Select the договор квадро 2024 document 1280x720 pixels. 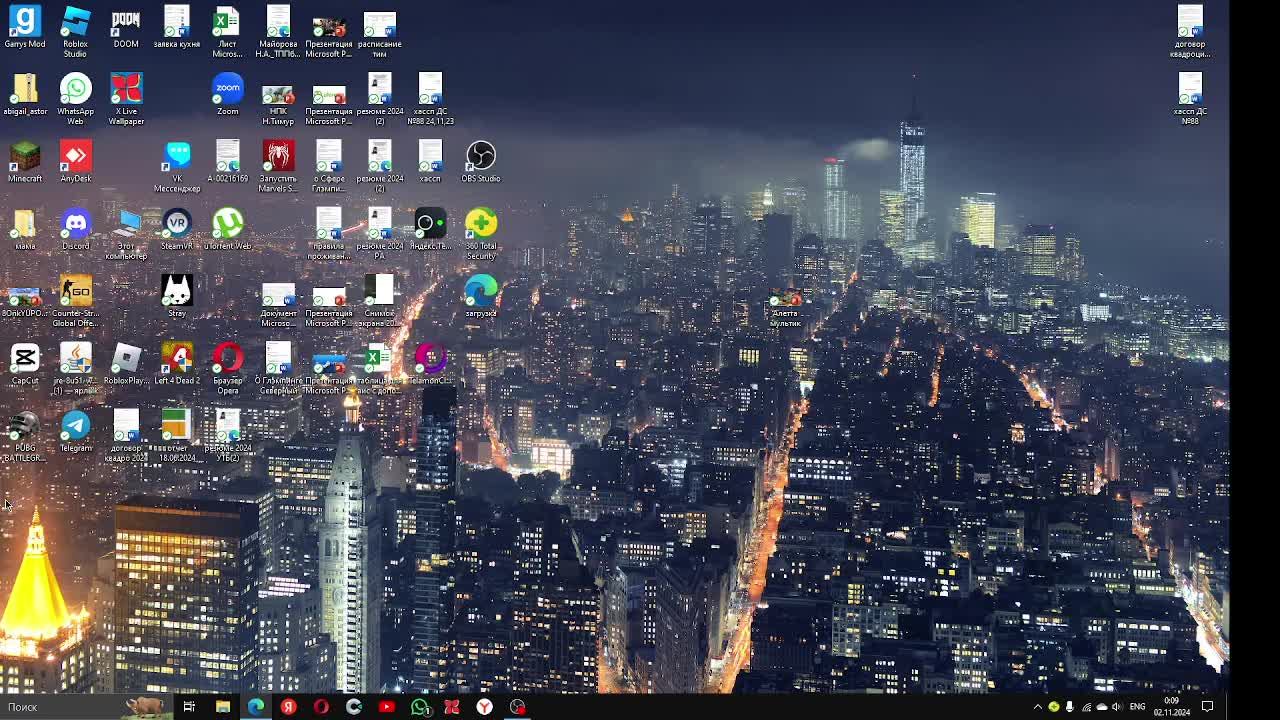126,436
